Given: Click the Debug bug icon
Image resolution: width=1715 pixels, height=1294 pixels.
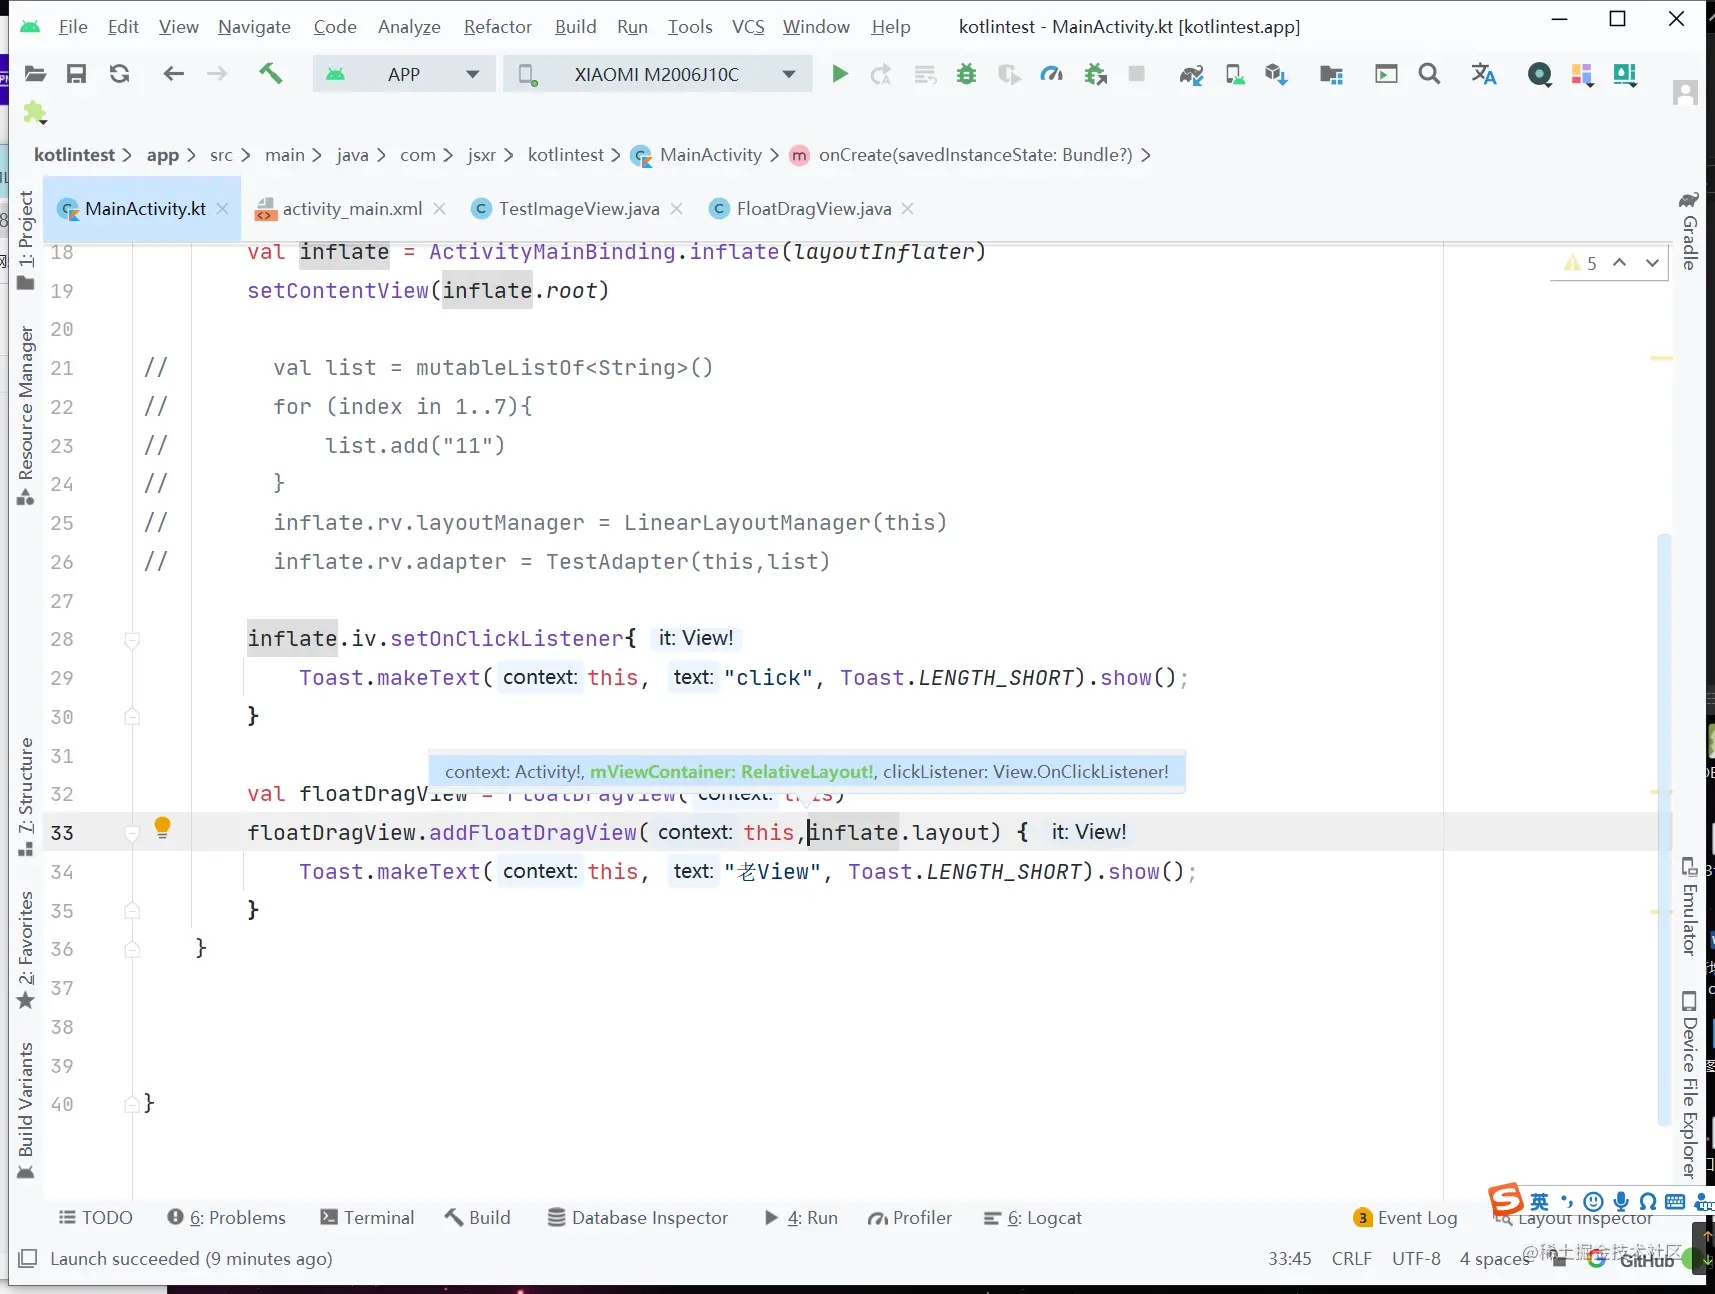Looking at the screenshot, I should tap(966, 74).
